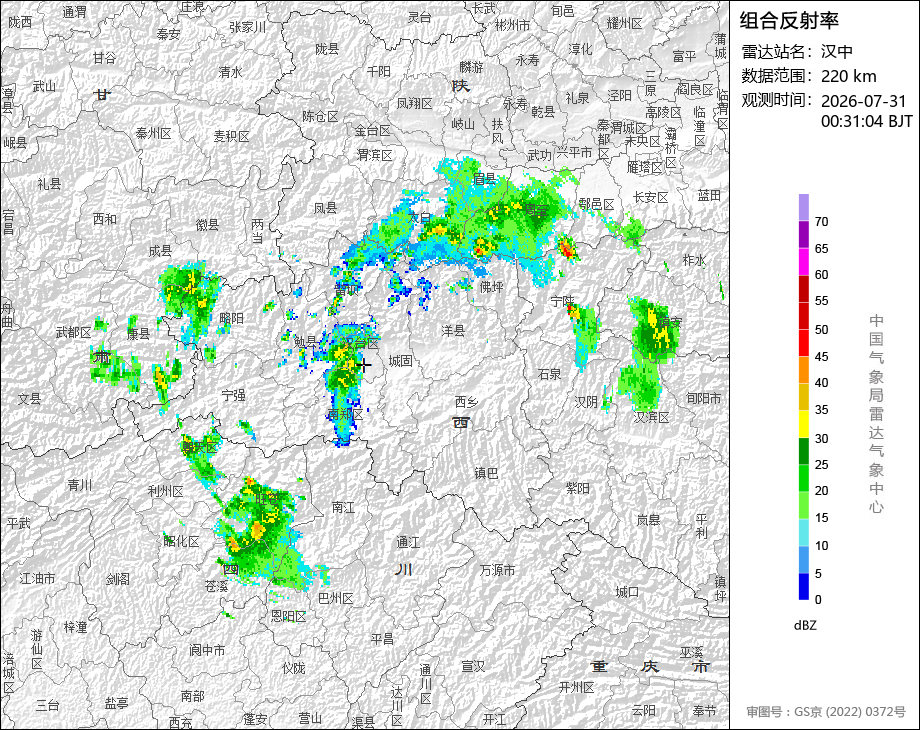Click the dBZ unit label under legend
The width and height of the screenshot is (920, 730).
pyautogui.click(x=805, y=626)
